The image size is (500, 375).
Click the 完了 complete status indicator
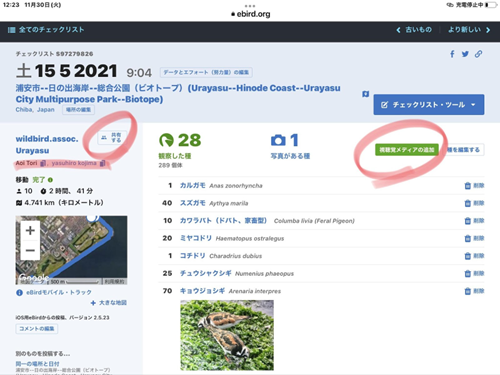tap(42, 180)
